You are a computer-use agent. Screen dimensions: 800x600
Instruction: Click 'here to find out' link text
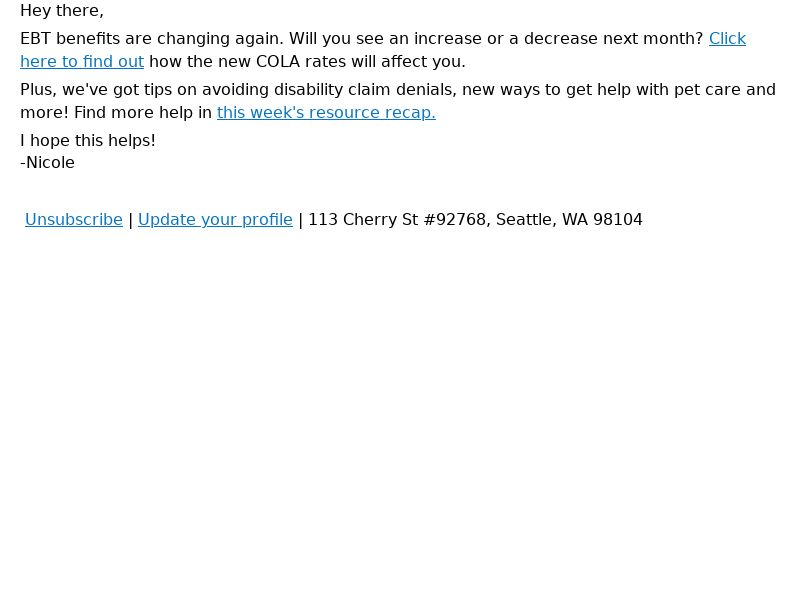pyautogui.click(x=82, y=62)
